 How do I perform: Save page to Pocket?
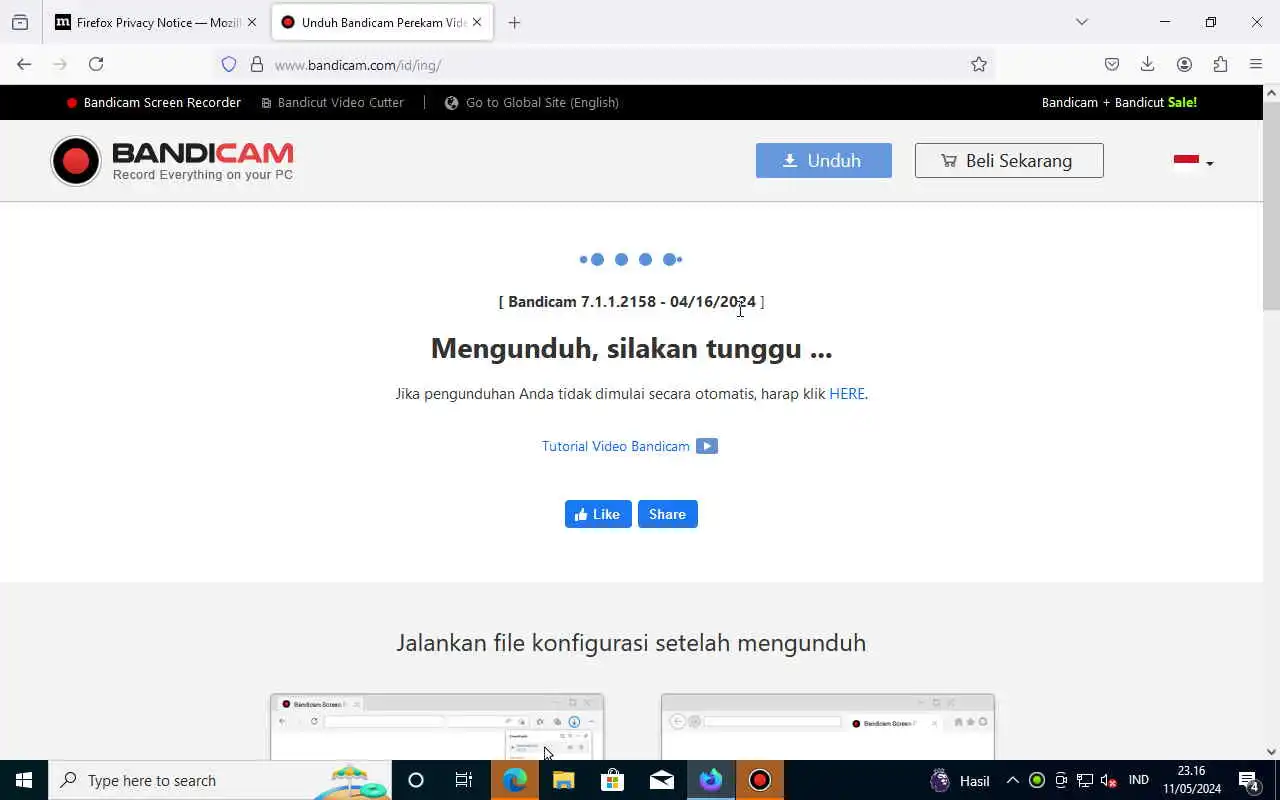(x=1112, y=64)
